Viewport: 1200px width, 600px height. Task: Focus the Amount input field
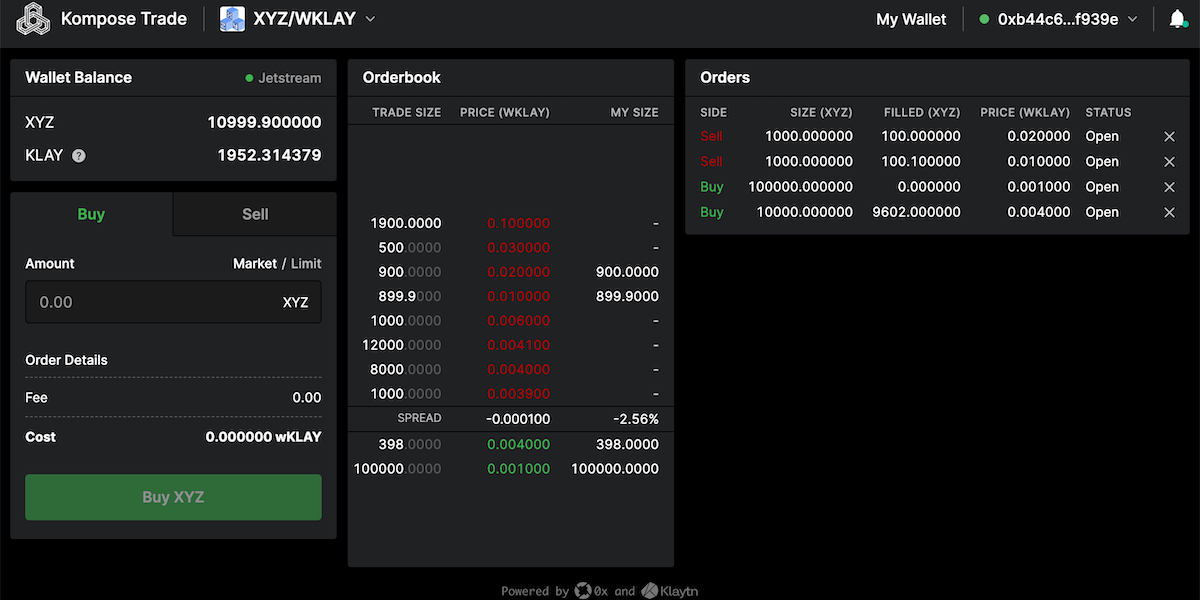pos(173,302)
